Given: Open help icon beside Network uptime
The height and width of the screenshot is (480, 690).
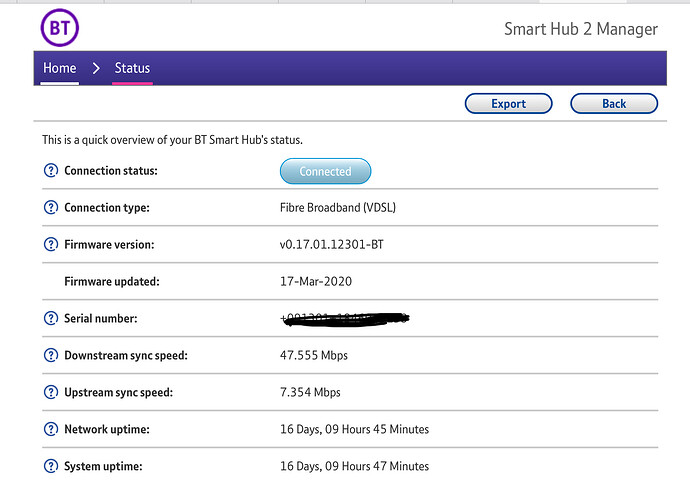Looking at the screenshot, I should pyautogui.click(x=51, y=429).
